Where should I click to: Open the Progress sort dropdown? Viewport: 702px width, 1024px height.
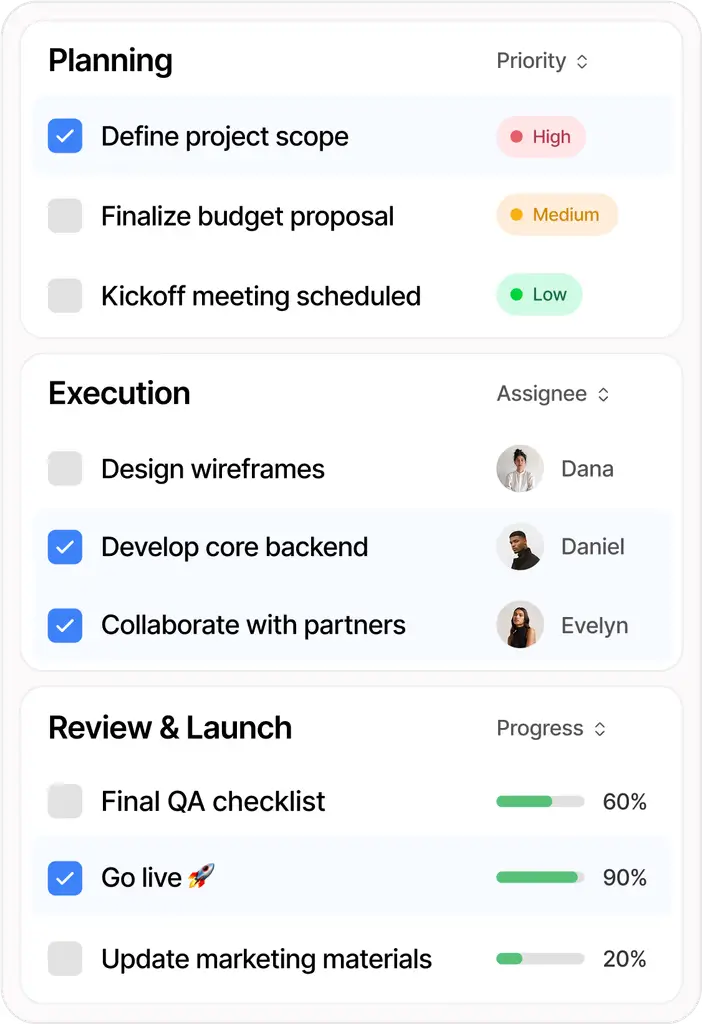coord(551,728)
